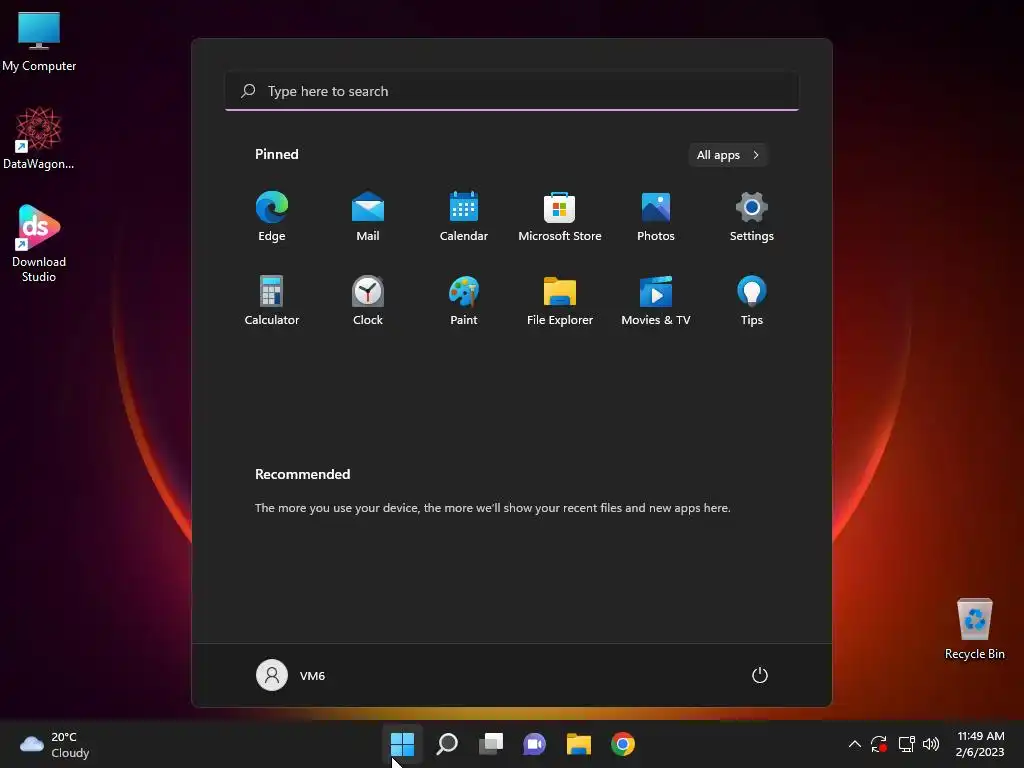Viewport: 1024px width, 768px height.
Task: Click the Pinned section heading
Action: (x=277, y=154)
